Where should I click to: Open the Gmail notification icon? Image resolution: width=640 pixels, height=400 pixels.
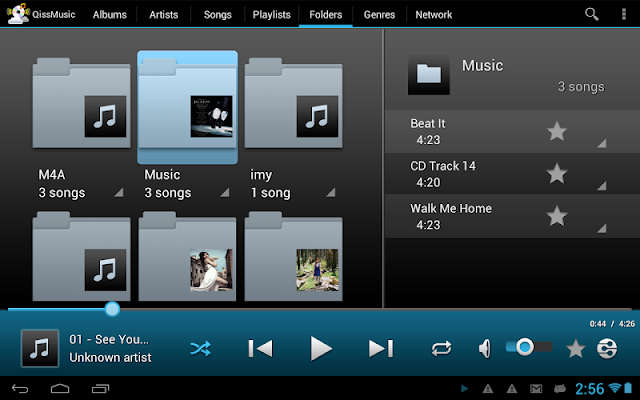536,389
